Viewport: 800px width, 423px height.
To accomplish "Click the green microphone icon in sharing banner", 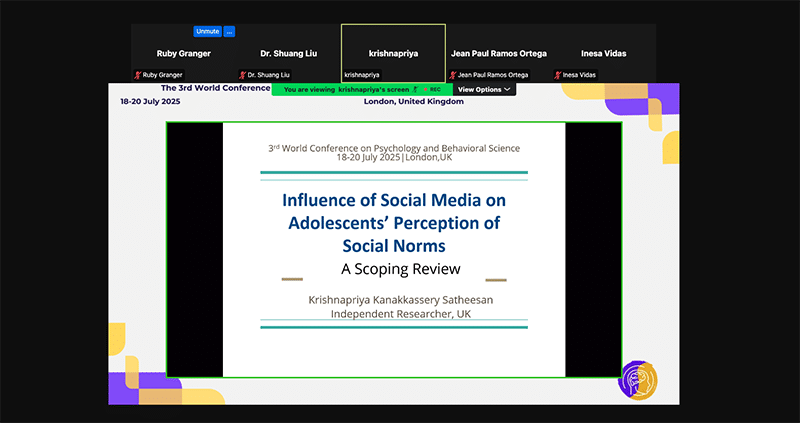I will pyautogui.click(x=414, y=89).
